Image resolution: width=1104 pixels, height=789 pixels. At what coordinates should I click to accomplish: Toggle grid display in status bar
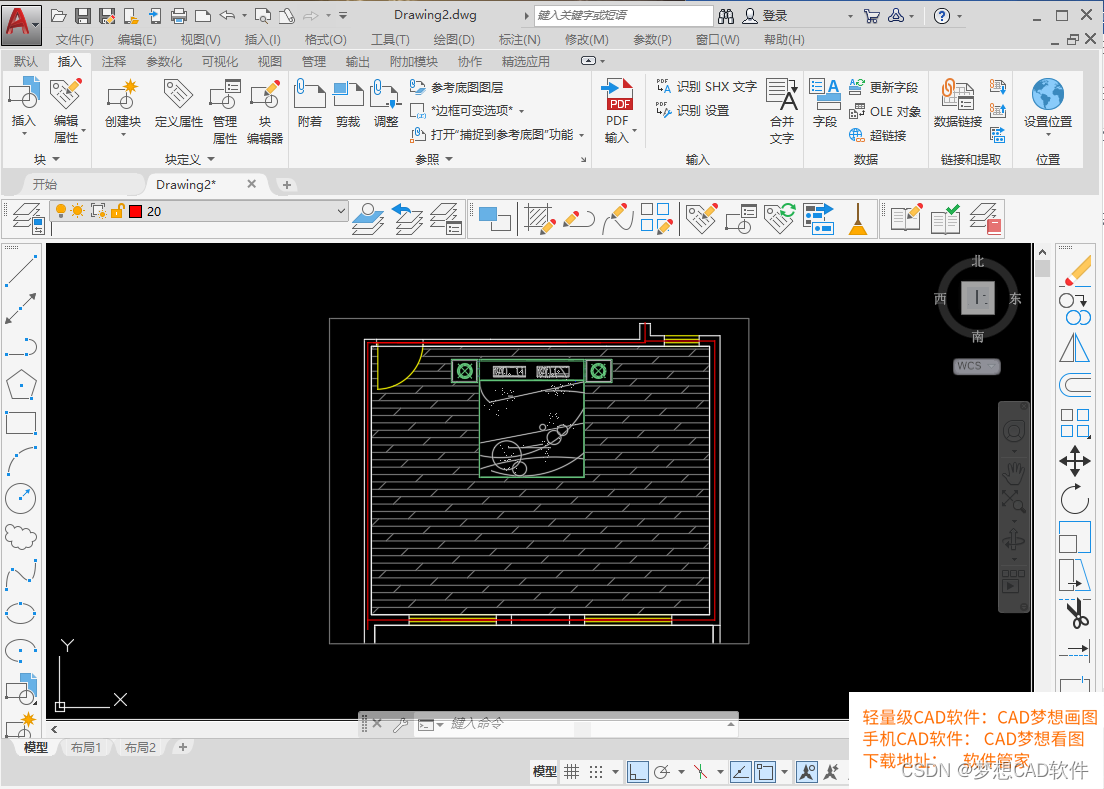tap(572, 772)
